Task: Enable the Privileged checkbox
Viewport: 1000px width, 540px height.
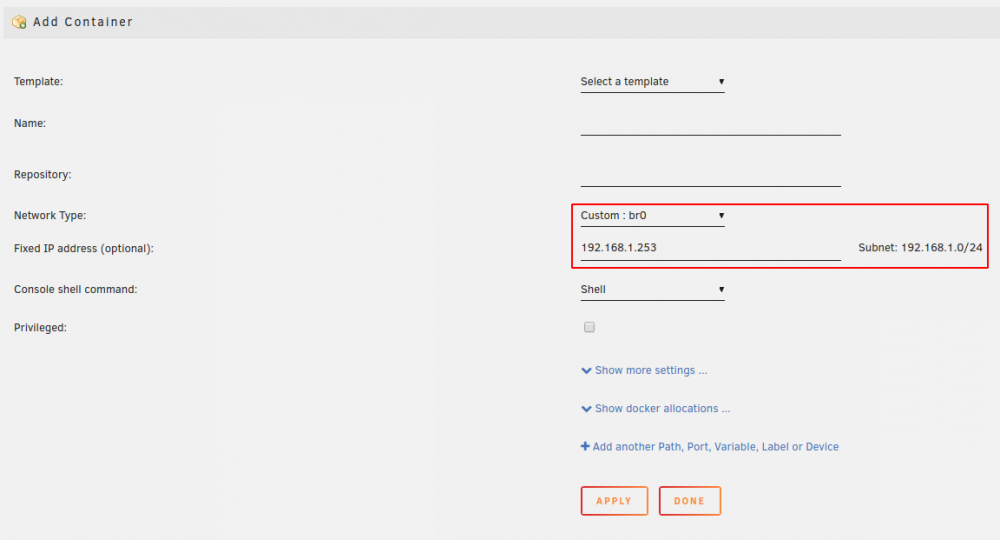Action: point(589,327)
